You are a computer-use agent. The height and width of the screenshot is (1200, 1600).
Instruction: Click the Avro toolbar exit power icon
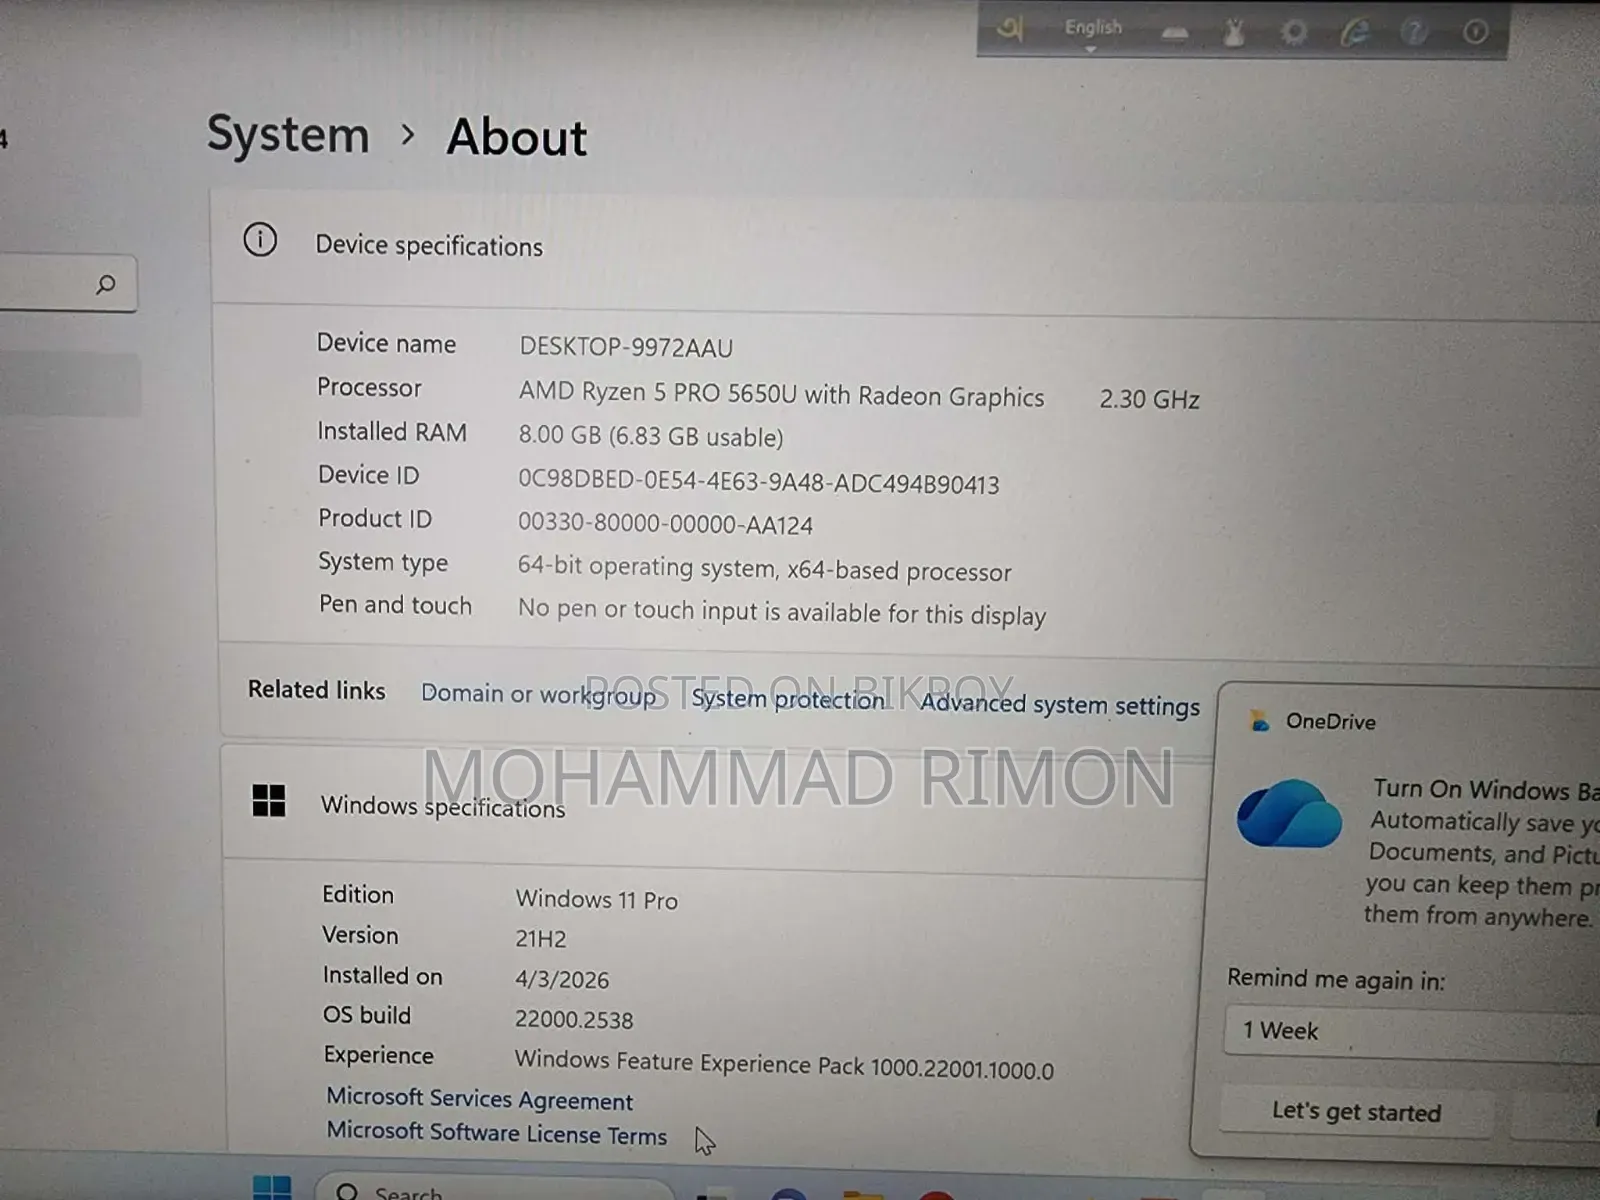point(1475,32)
